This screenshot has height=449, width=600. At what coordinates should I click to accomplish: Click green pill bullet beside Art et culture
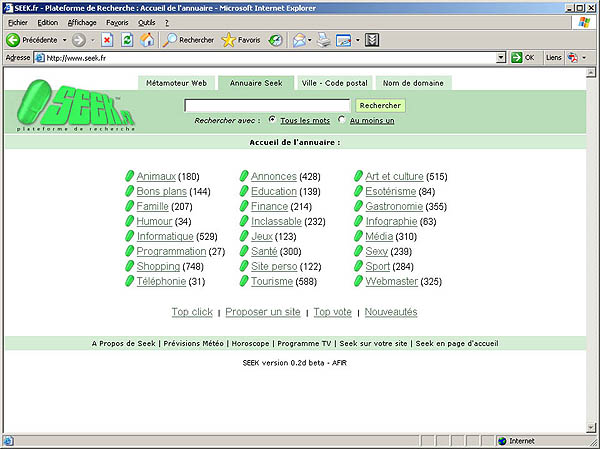click(358, 176)
